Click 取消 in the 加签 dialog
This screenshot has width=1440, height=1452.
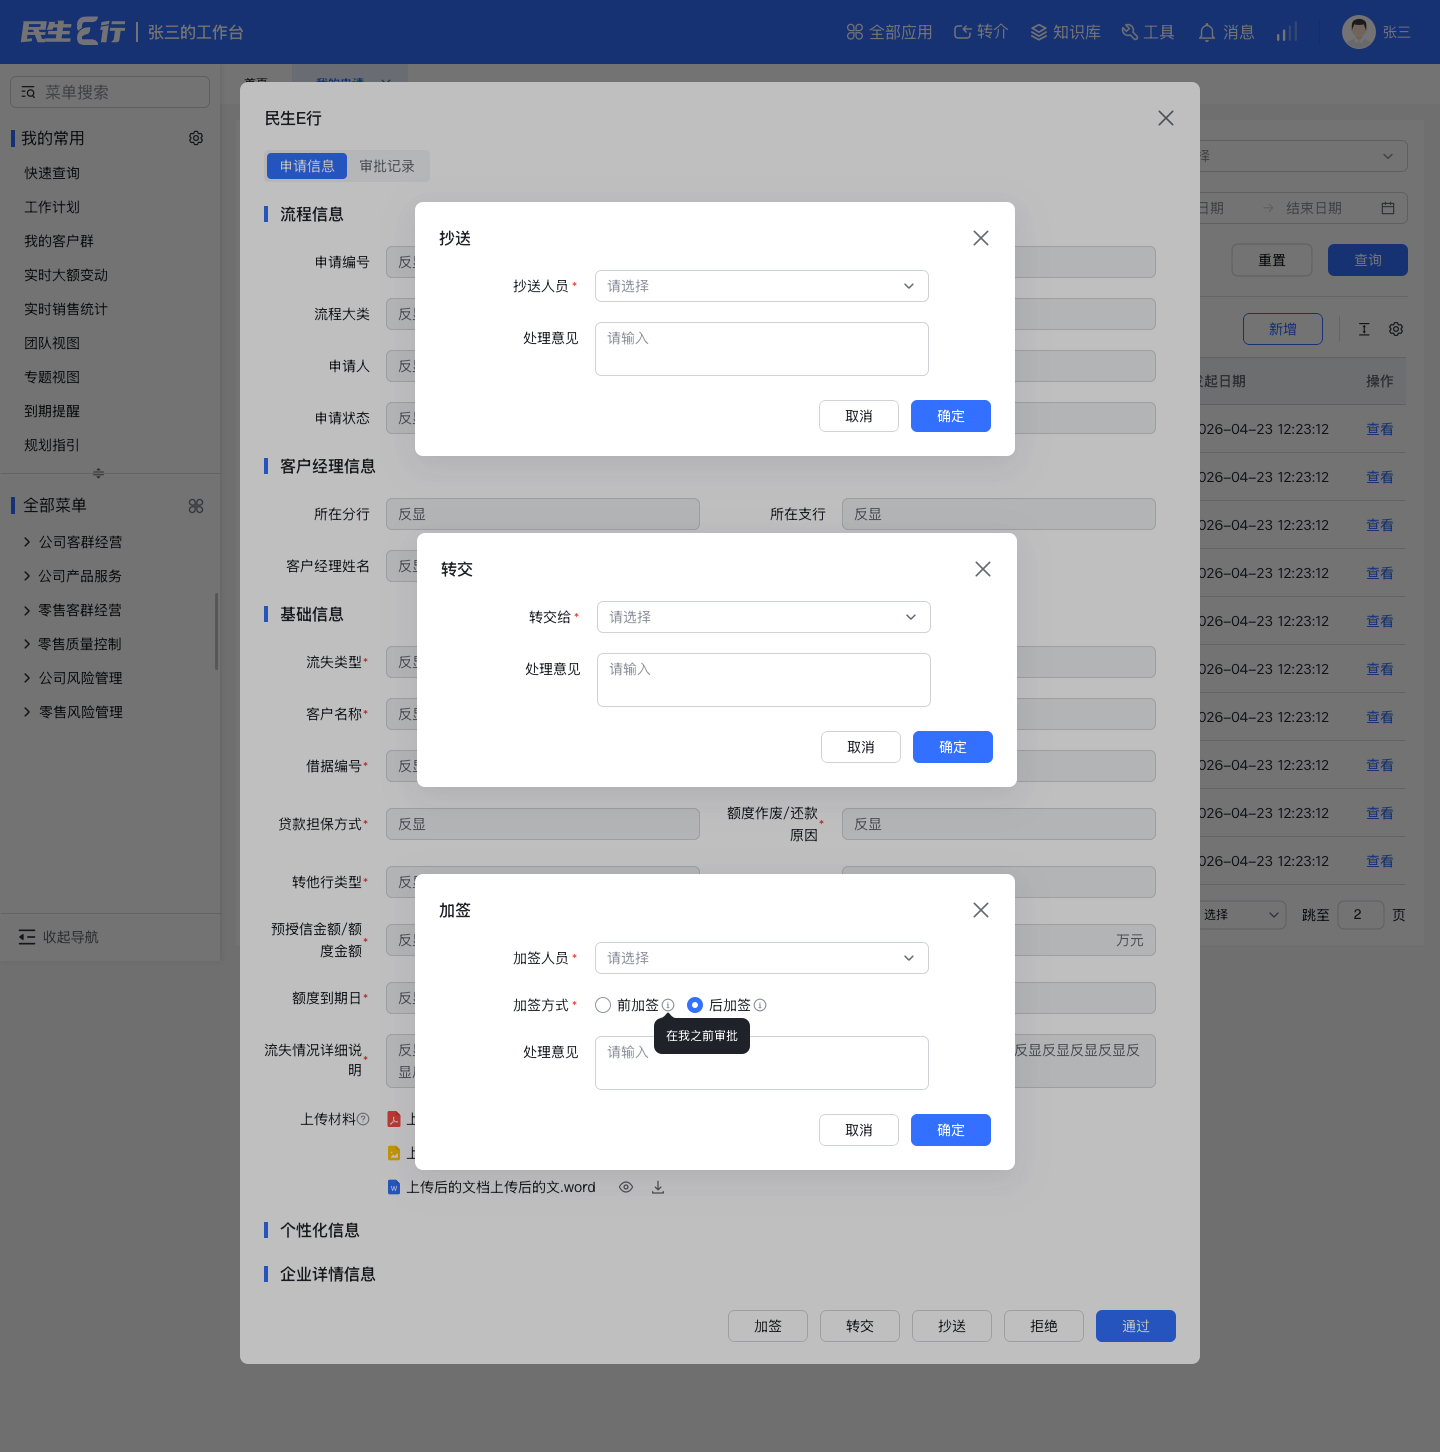click(x=859, y=1130)
